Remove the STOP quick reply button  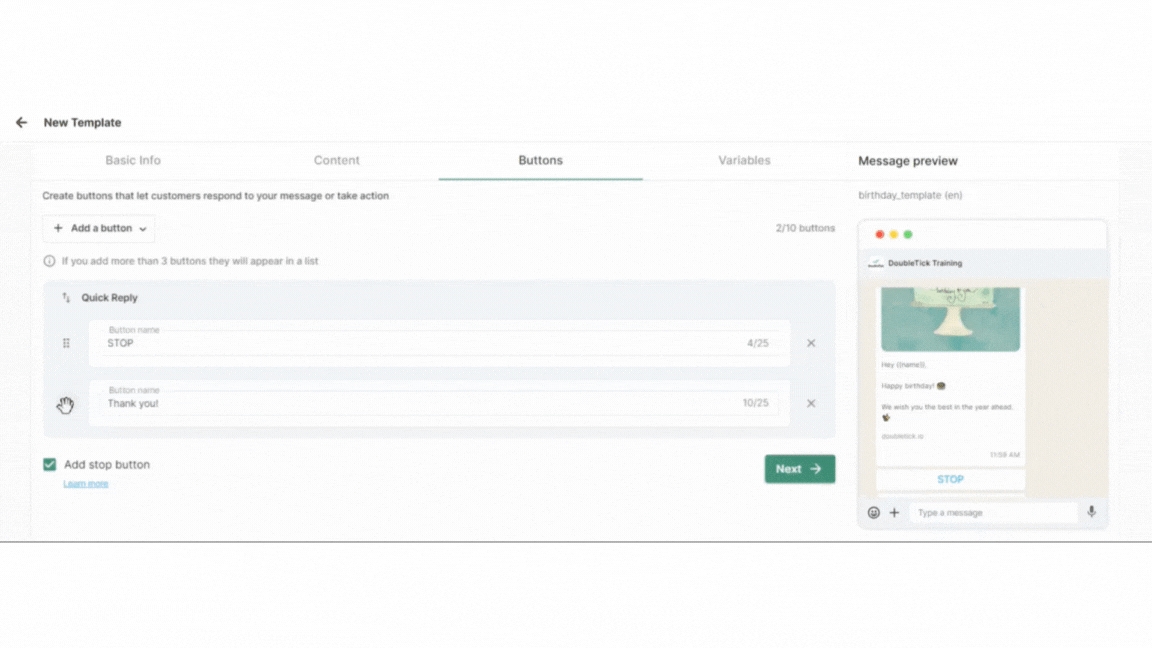coord(811,343)
